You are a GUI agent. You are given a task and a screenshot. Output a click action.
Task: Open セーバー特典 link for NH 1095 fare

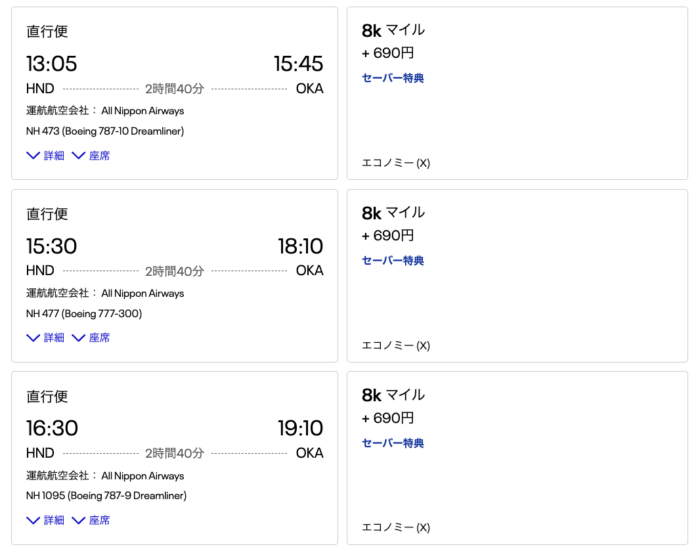393,443
